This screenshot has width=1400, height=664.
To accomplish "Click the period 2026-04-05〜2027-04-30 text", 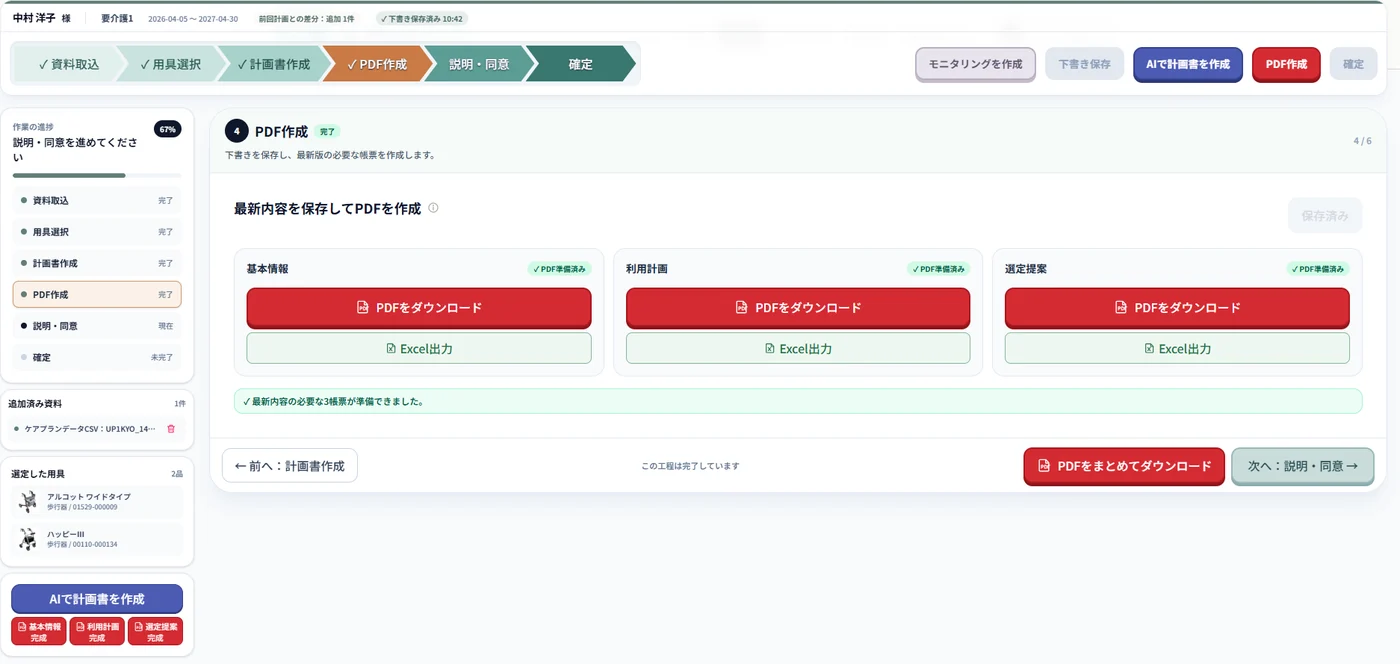I will coord(193,19).
